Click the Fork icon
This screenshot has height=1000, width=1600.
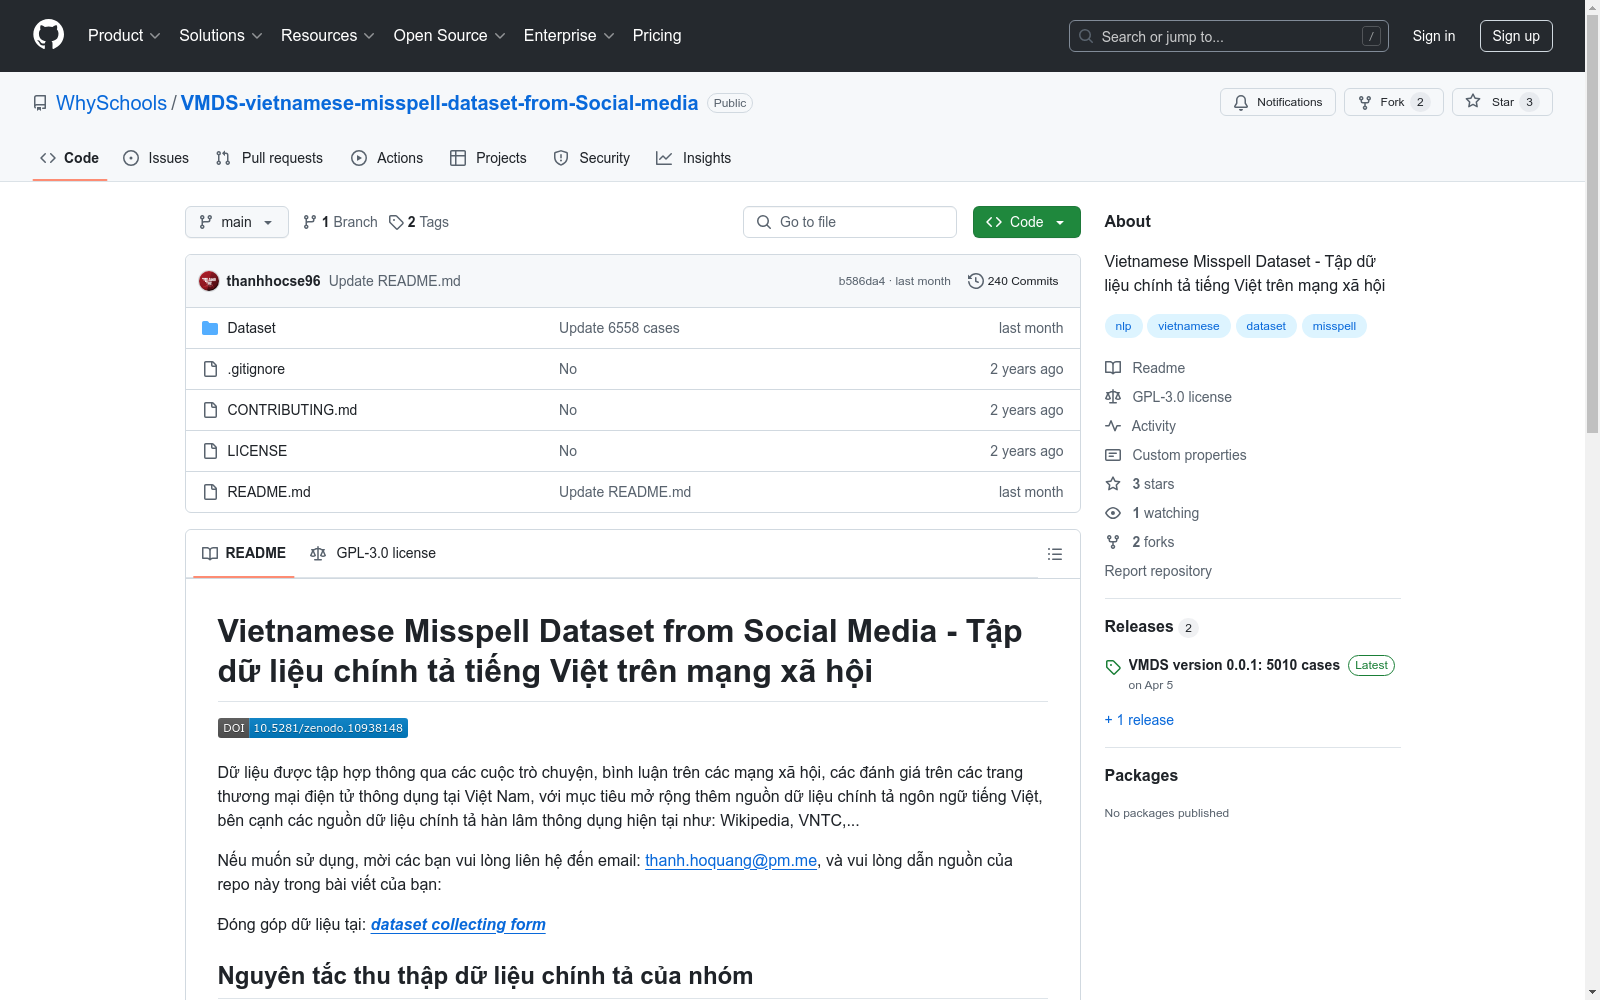coord(1365,102)
